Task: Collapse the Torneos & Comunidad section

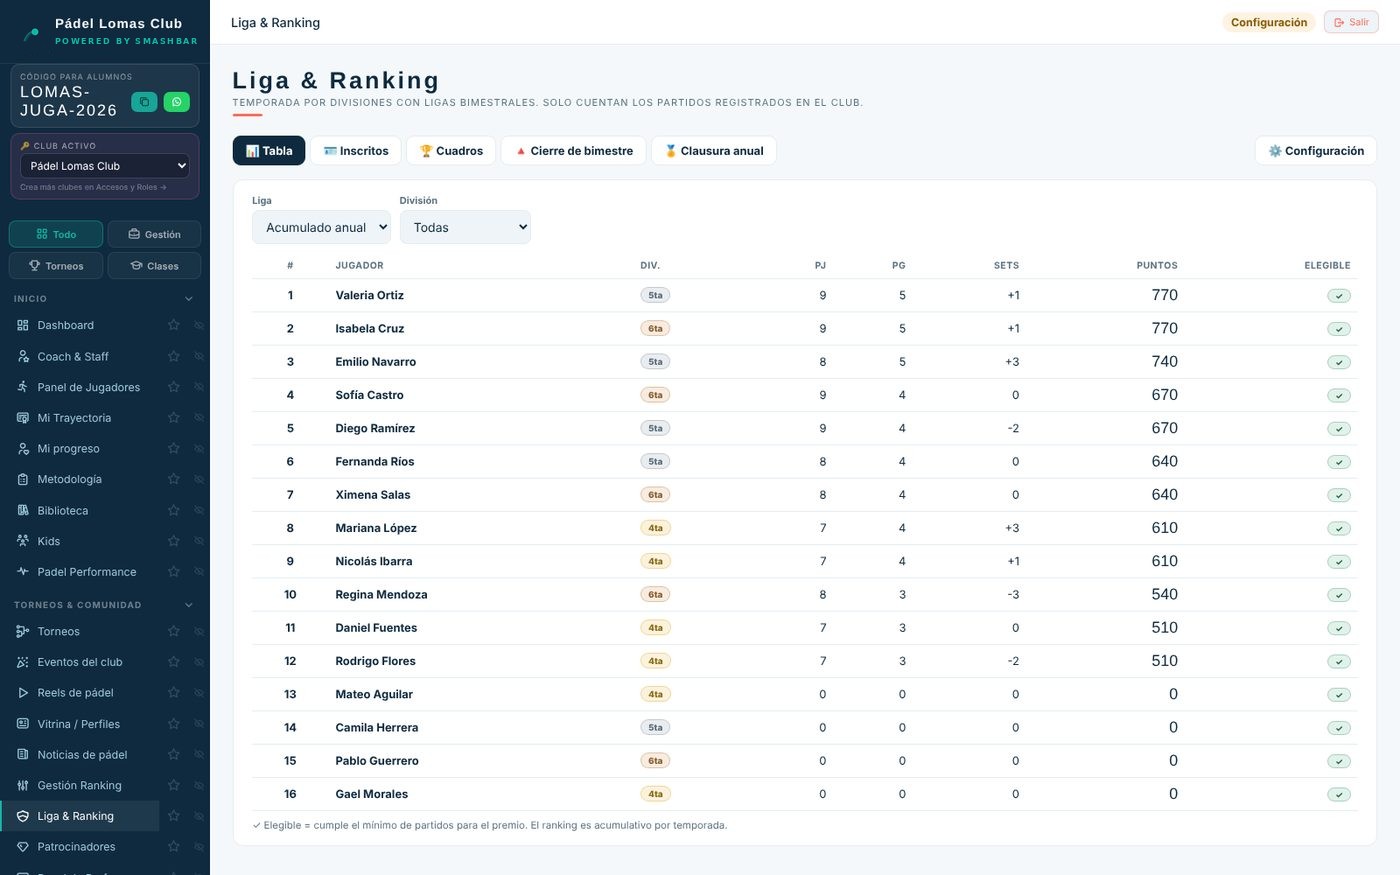Action: (189, 605)
